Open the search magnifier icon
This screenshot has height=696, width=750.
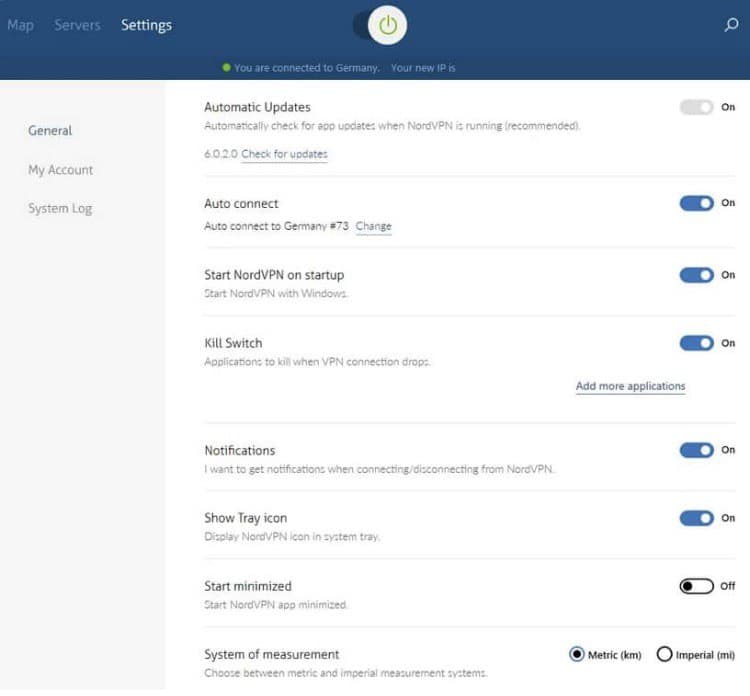(731, 24)
